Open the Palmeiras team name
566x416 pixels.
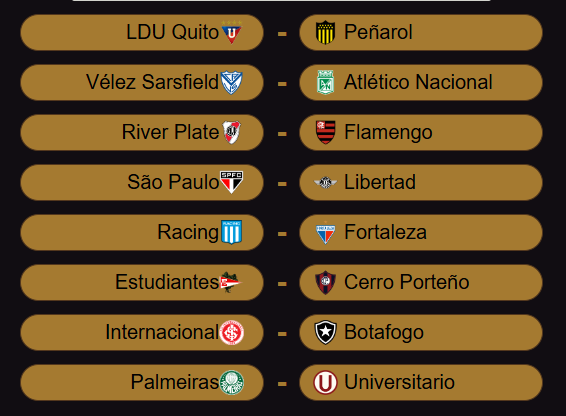[175, 382]
